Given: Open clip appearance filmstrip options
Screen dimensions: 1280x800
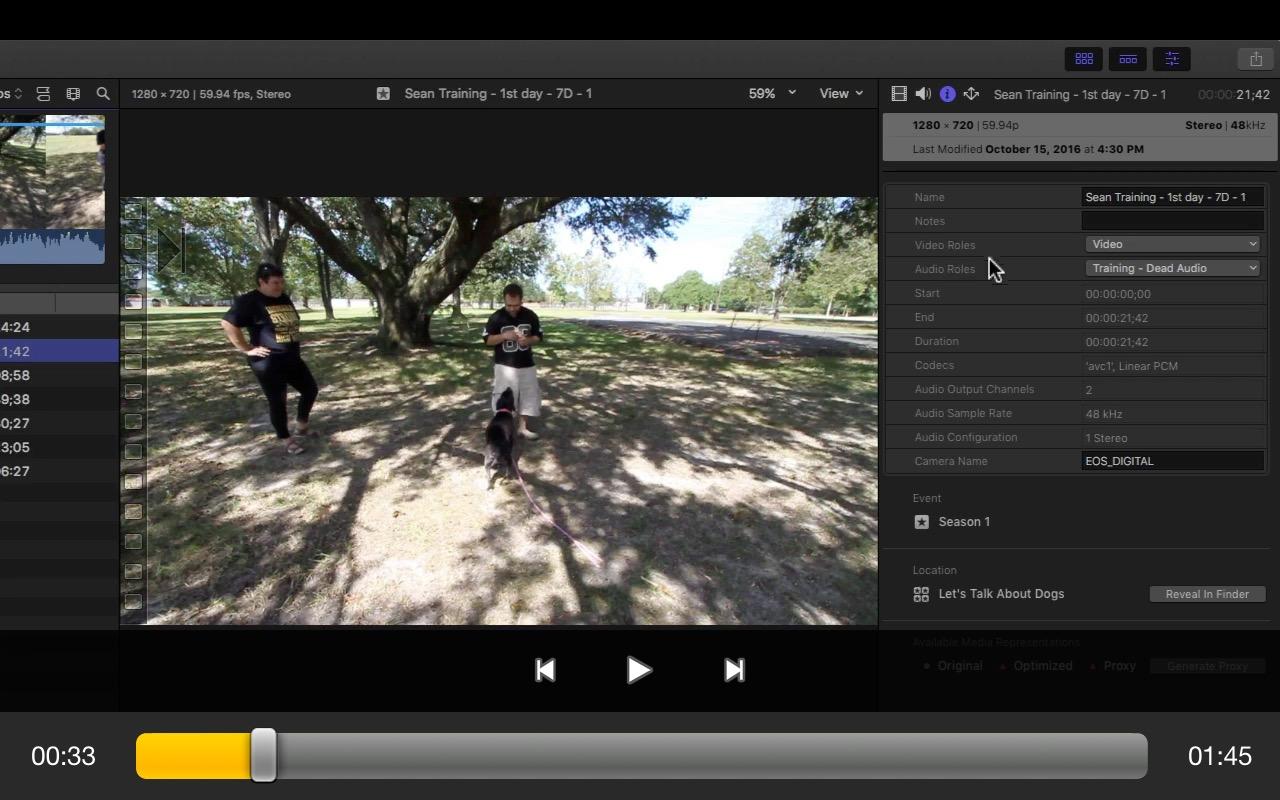Looking at the screenshot, I should click(73, 94).
